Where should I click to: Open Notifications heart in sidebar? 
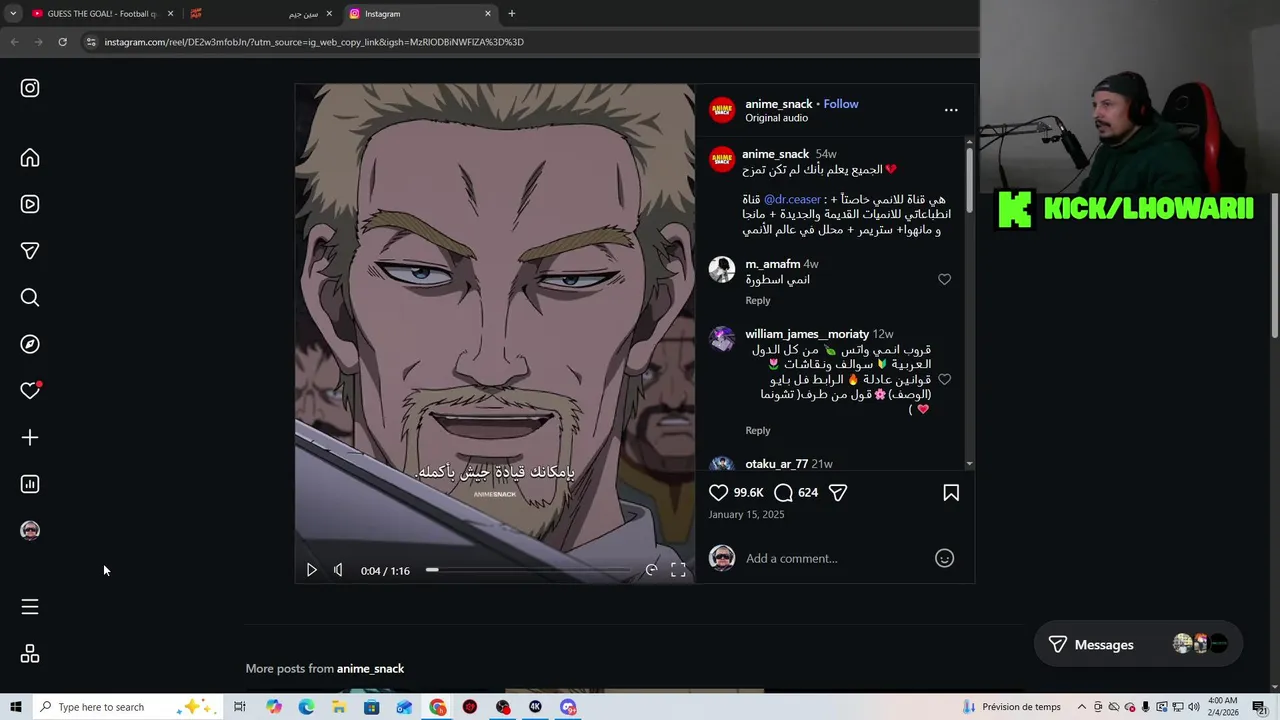coord(30,390)
